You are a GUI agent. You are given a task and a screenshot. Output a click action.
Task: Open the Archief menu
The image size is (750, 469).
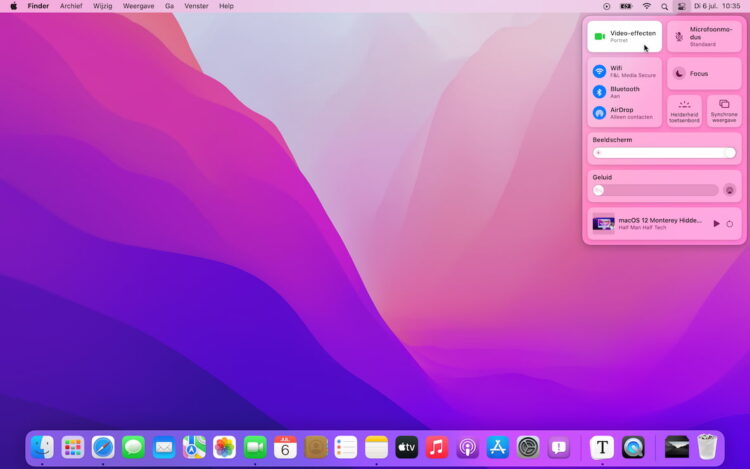click(71, 6)
